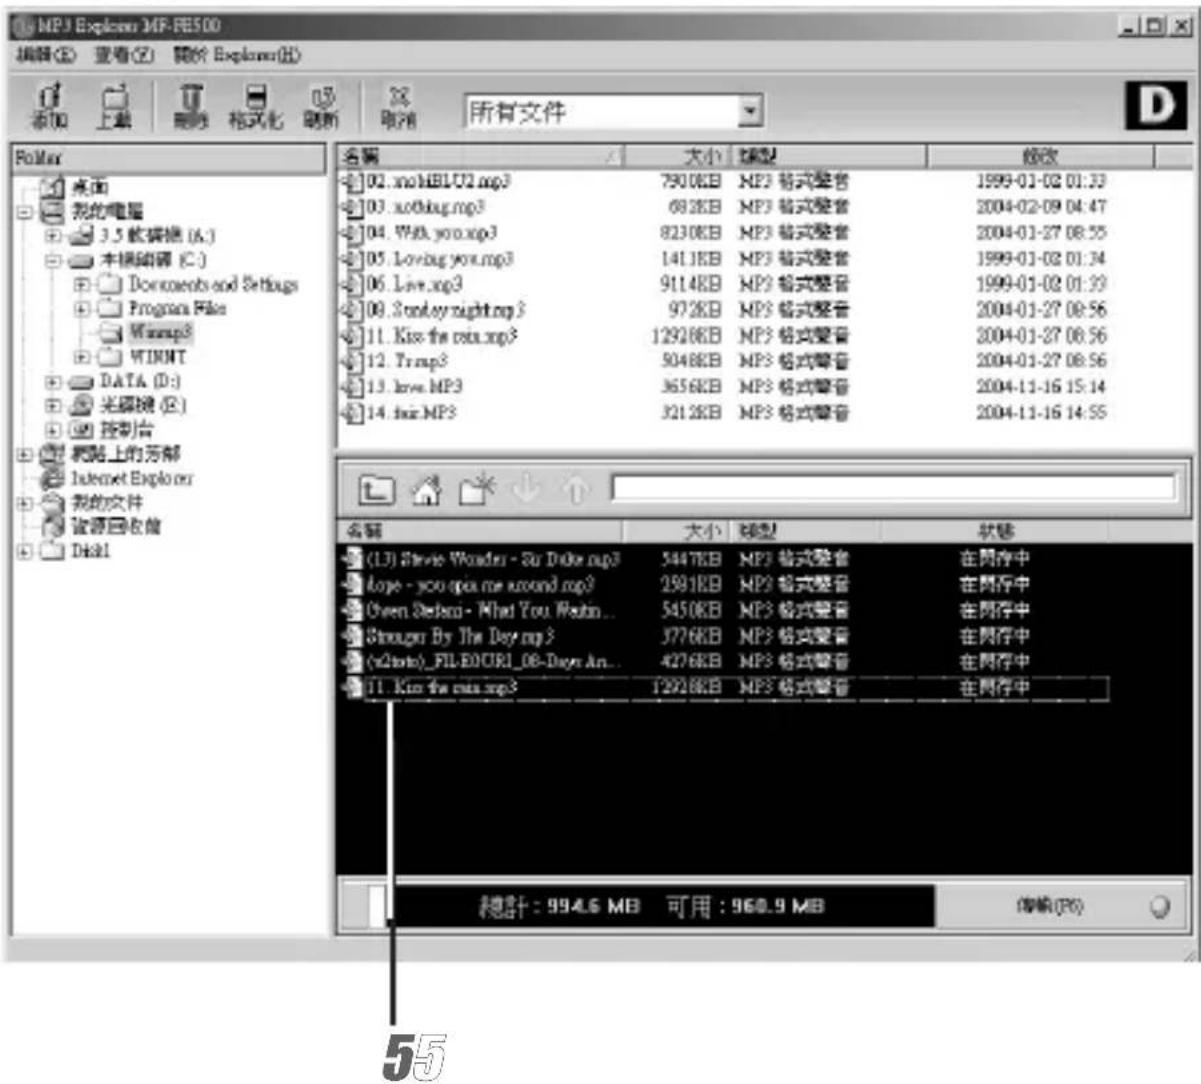Select 我的文件 in the folder tree
Screen dimensions: 1201x1084
tap(106, 502)
